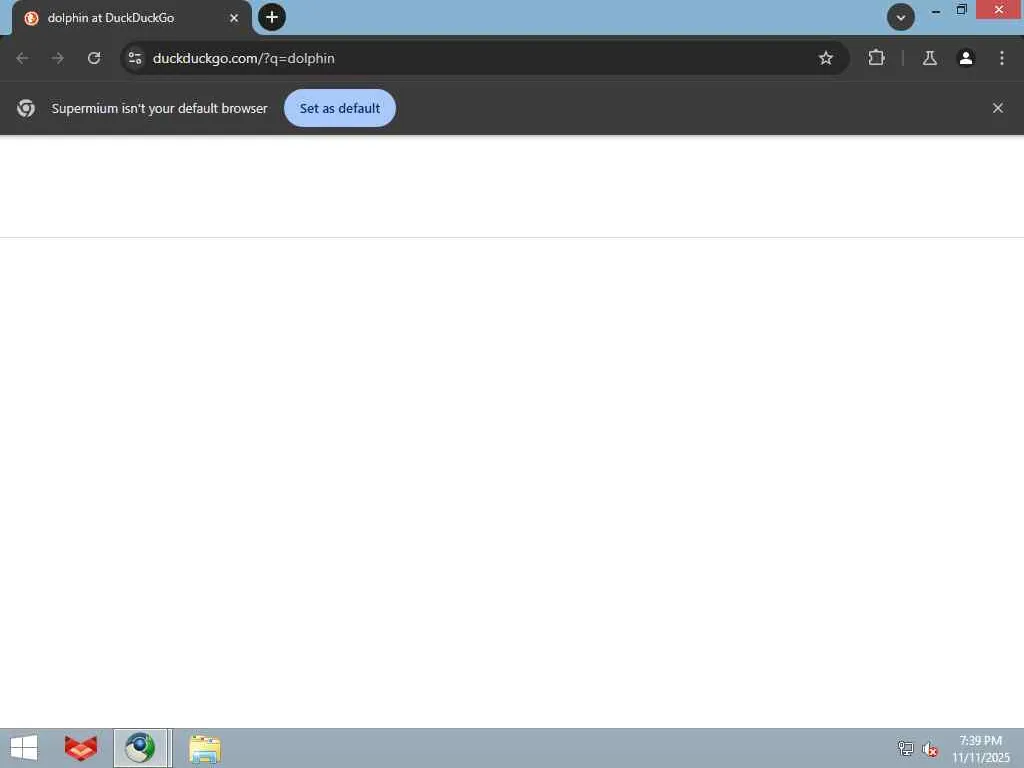The height and width of the screenshot is (768, 1024).
Task: Close the browser window
Action: click(x=999, y=10)
